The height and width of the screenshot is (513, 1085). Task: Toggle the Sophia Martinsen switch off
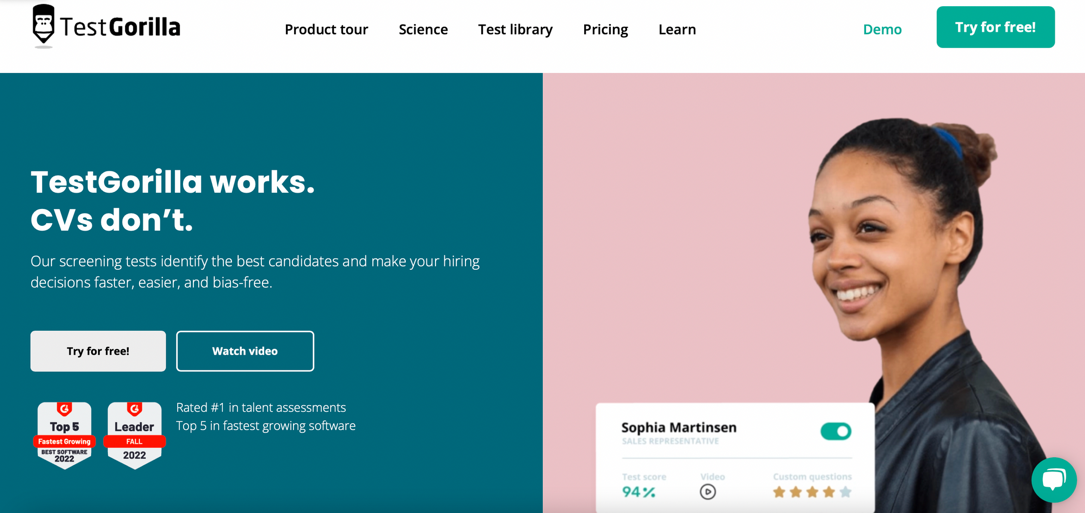coord(836,431)
